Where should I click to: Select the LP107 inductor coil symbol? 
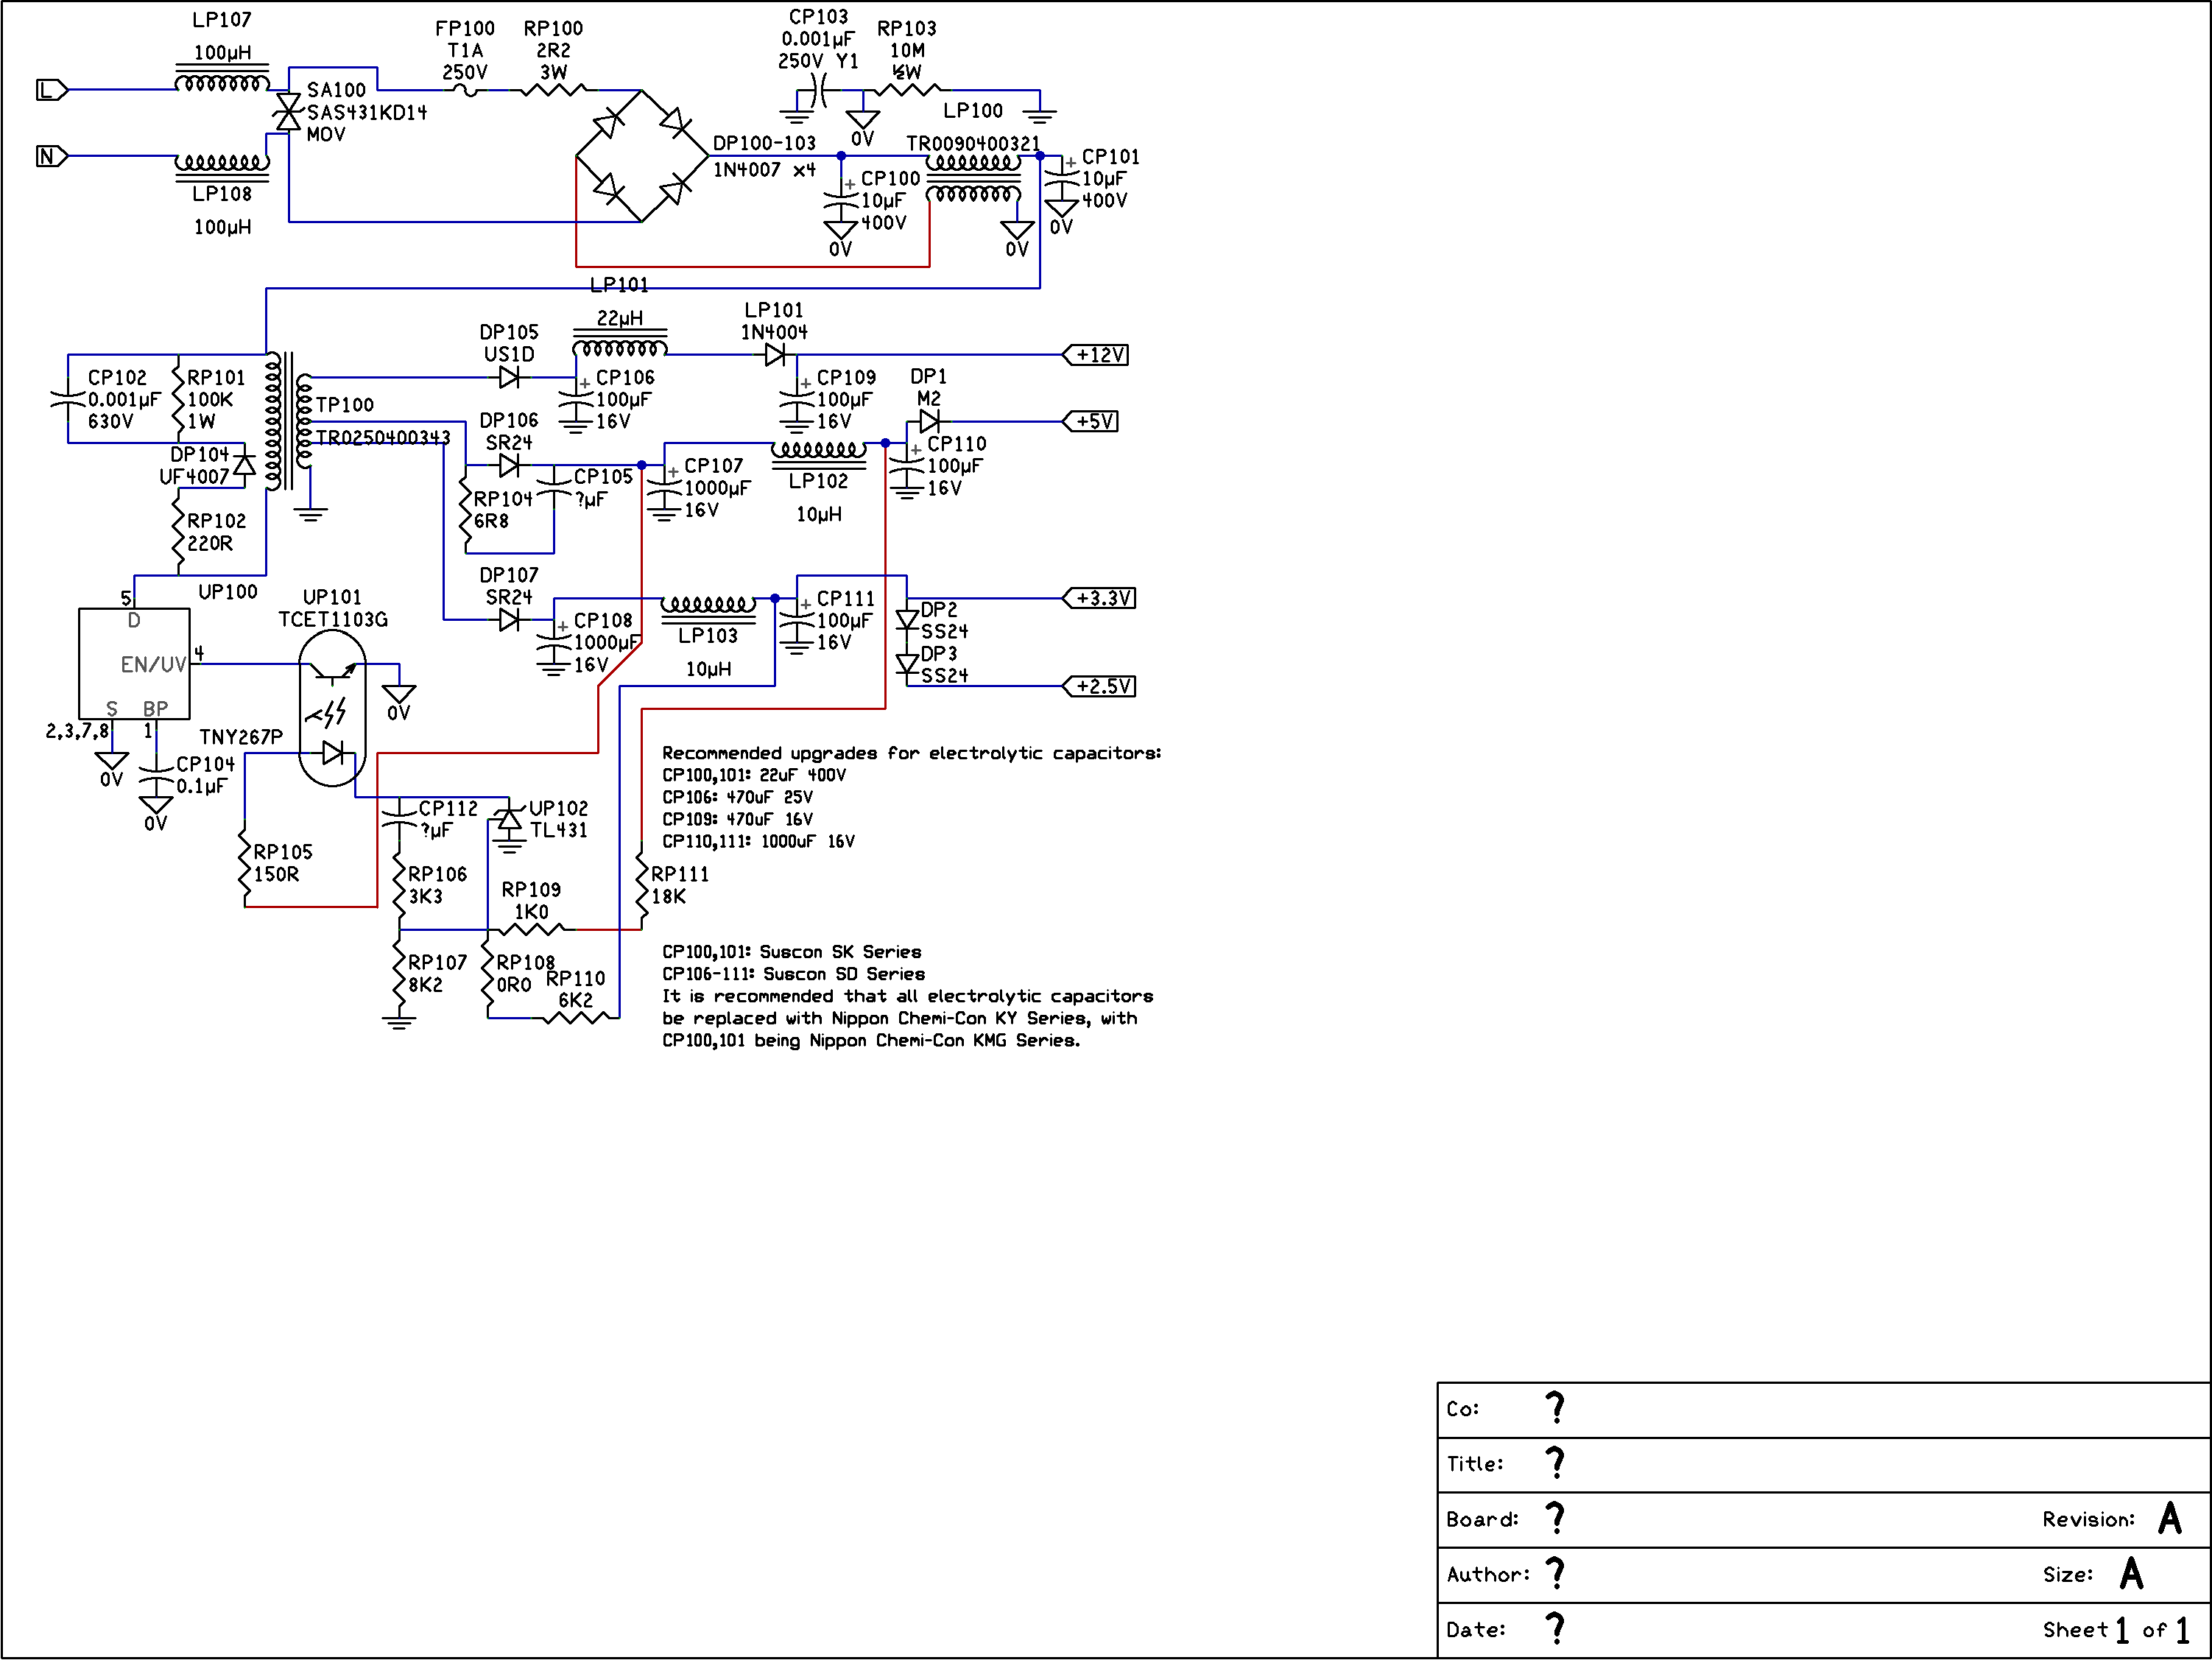coord(222,79)
